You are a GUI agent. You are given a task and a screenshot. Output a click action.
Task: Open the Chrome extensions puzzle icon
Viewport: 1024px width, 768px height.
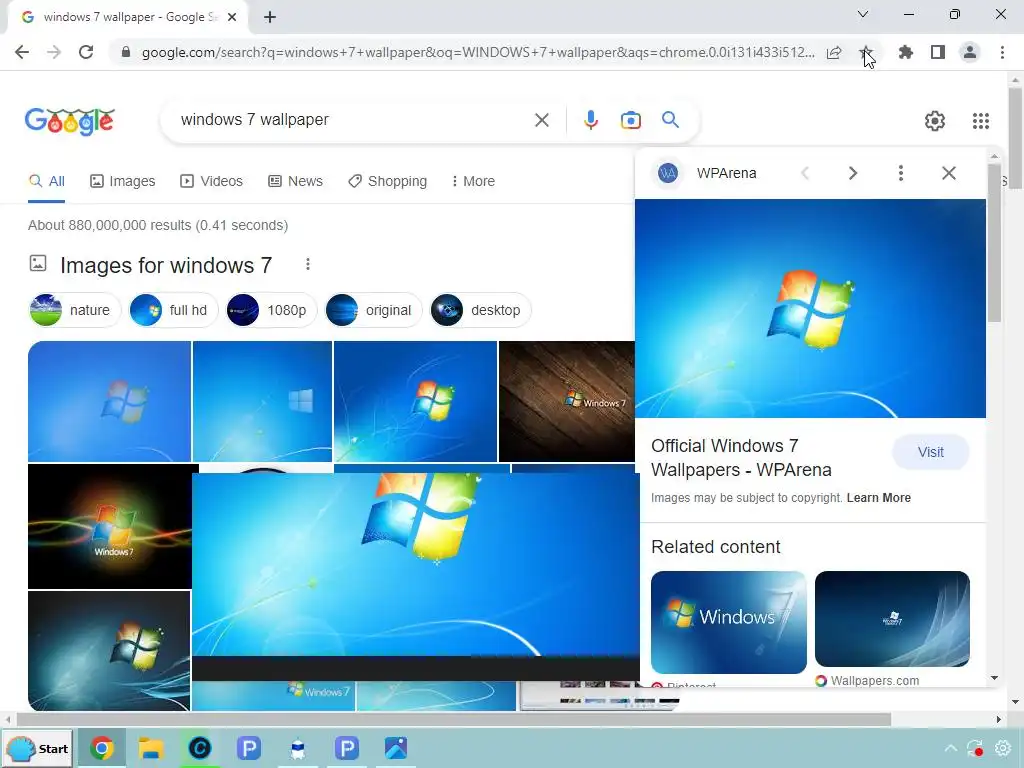coord(905,52)
